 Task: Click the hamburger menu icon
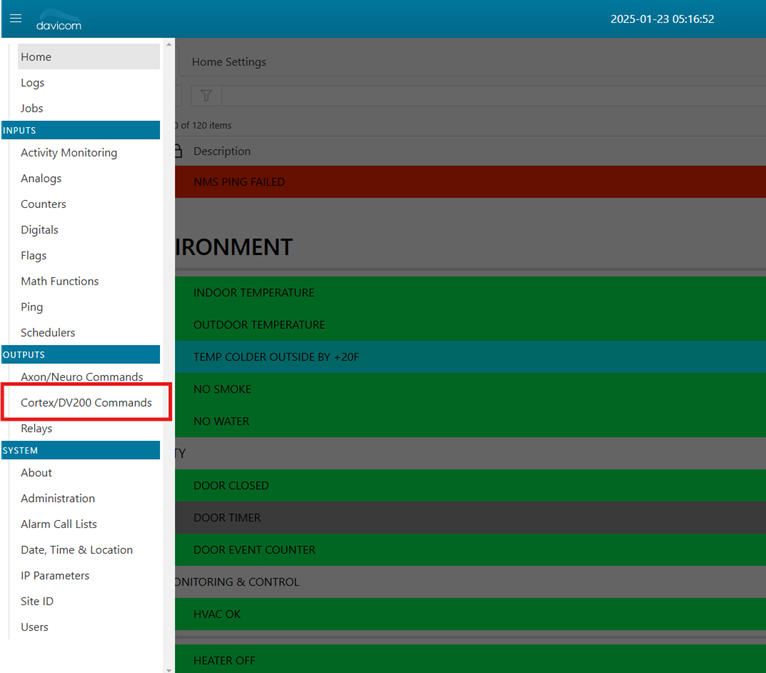(x=16, y=18)
